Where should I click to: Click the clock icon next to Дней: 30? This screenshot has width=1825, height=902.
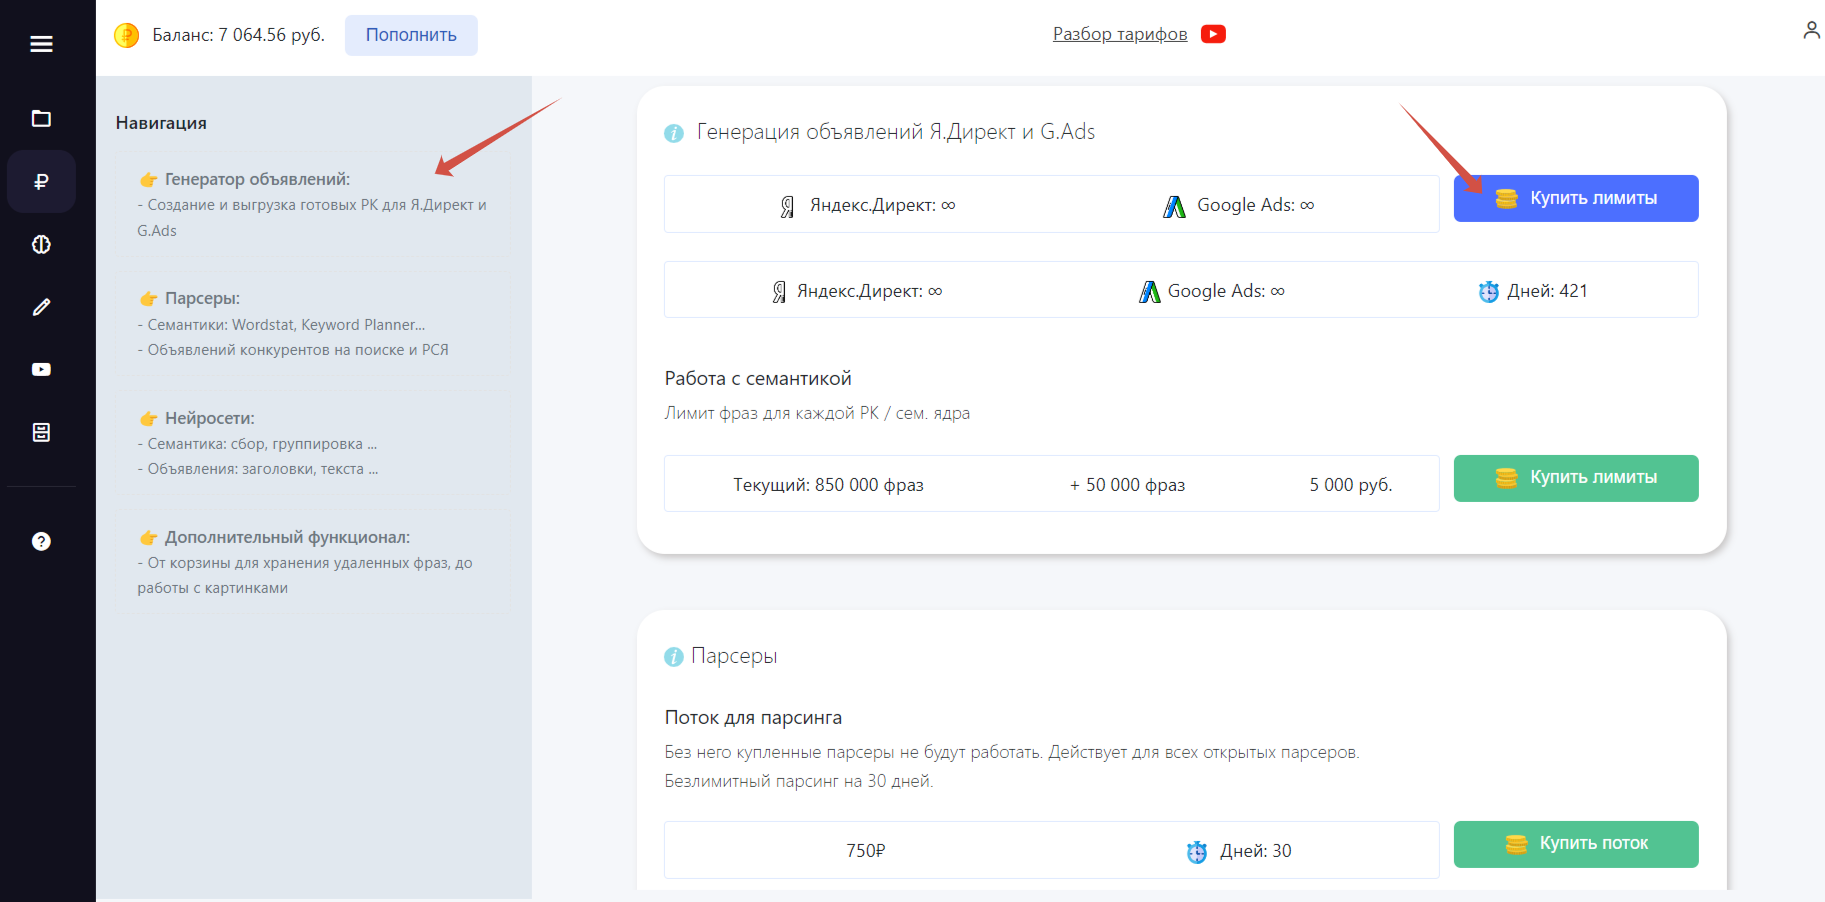pyautogui.click(x=1197, y=852)
